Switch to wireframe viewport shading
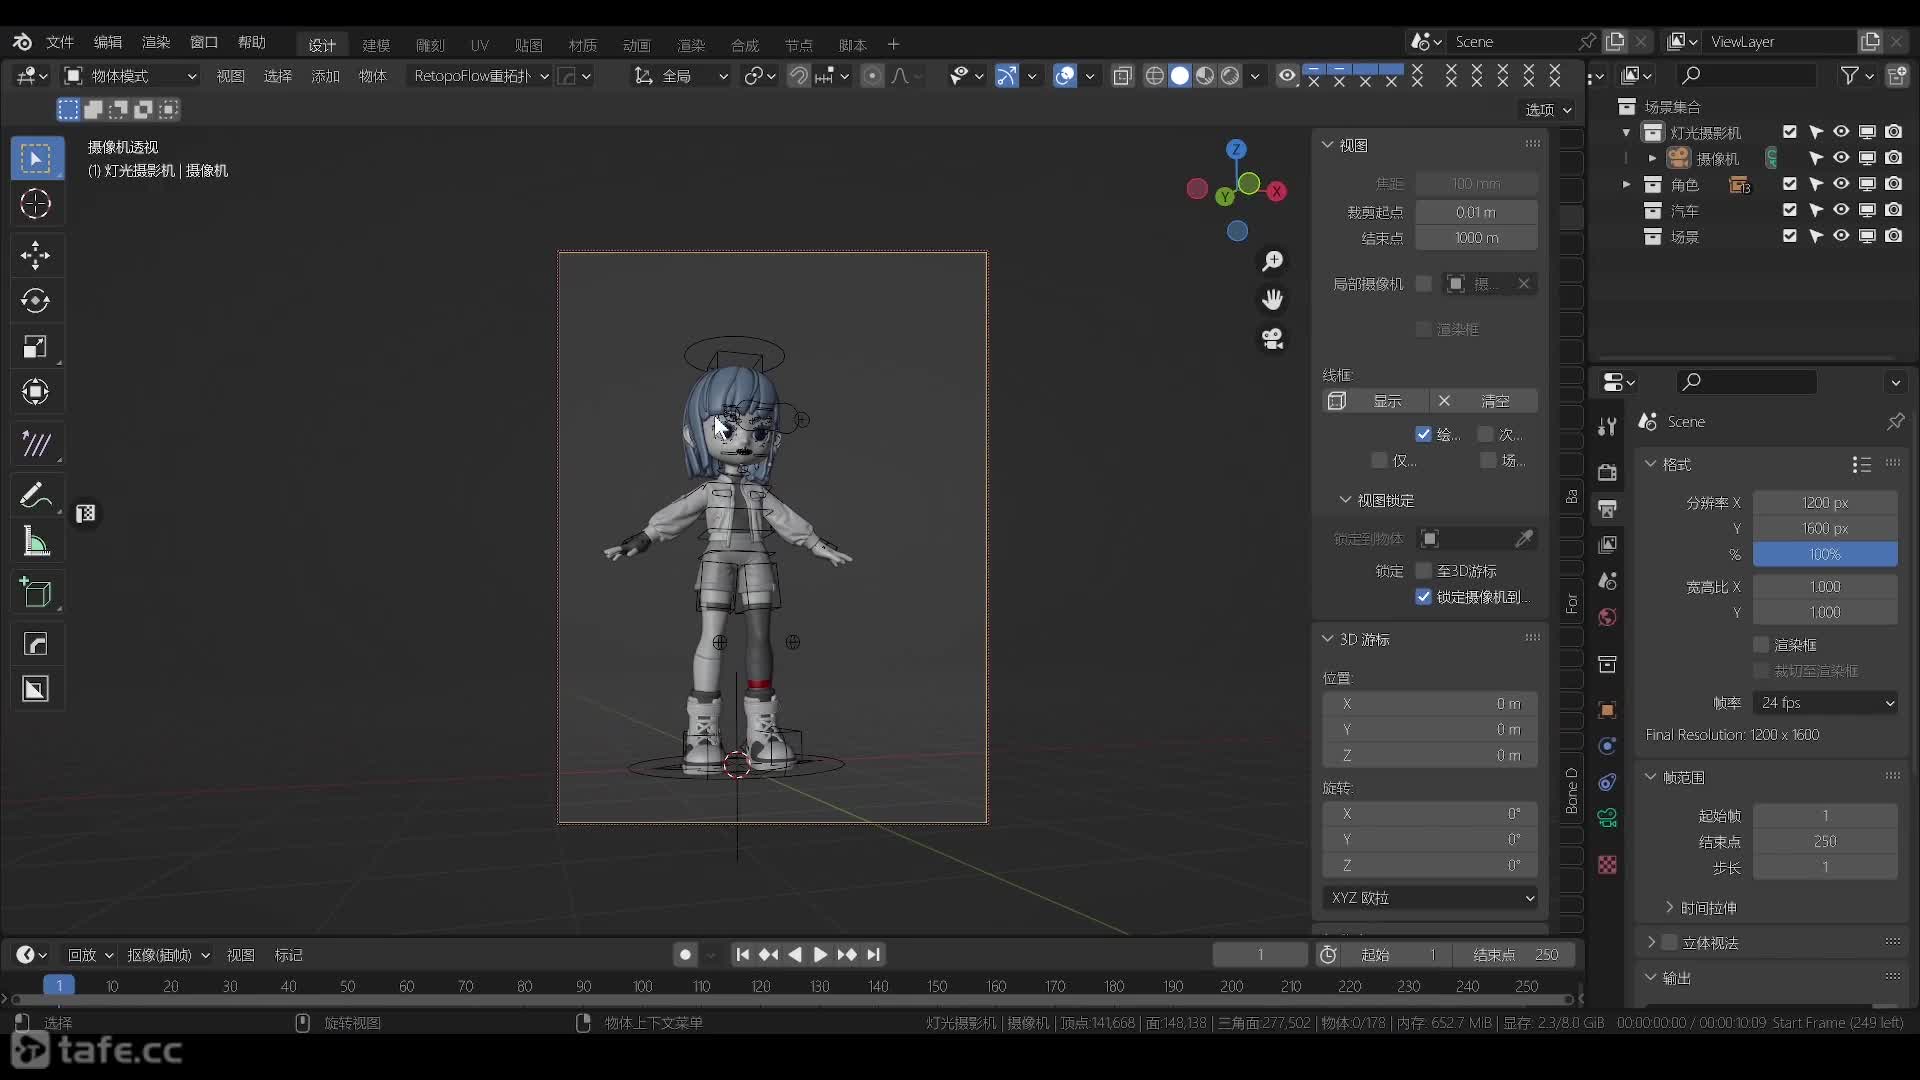Viewport: 1920px width, 1080px height. (x=1155, y=76)
